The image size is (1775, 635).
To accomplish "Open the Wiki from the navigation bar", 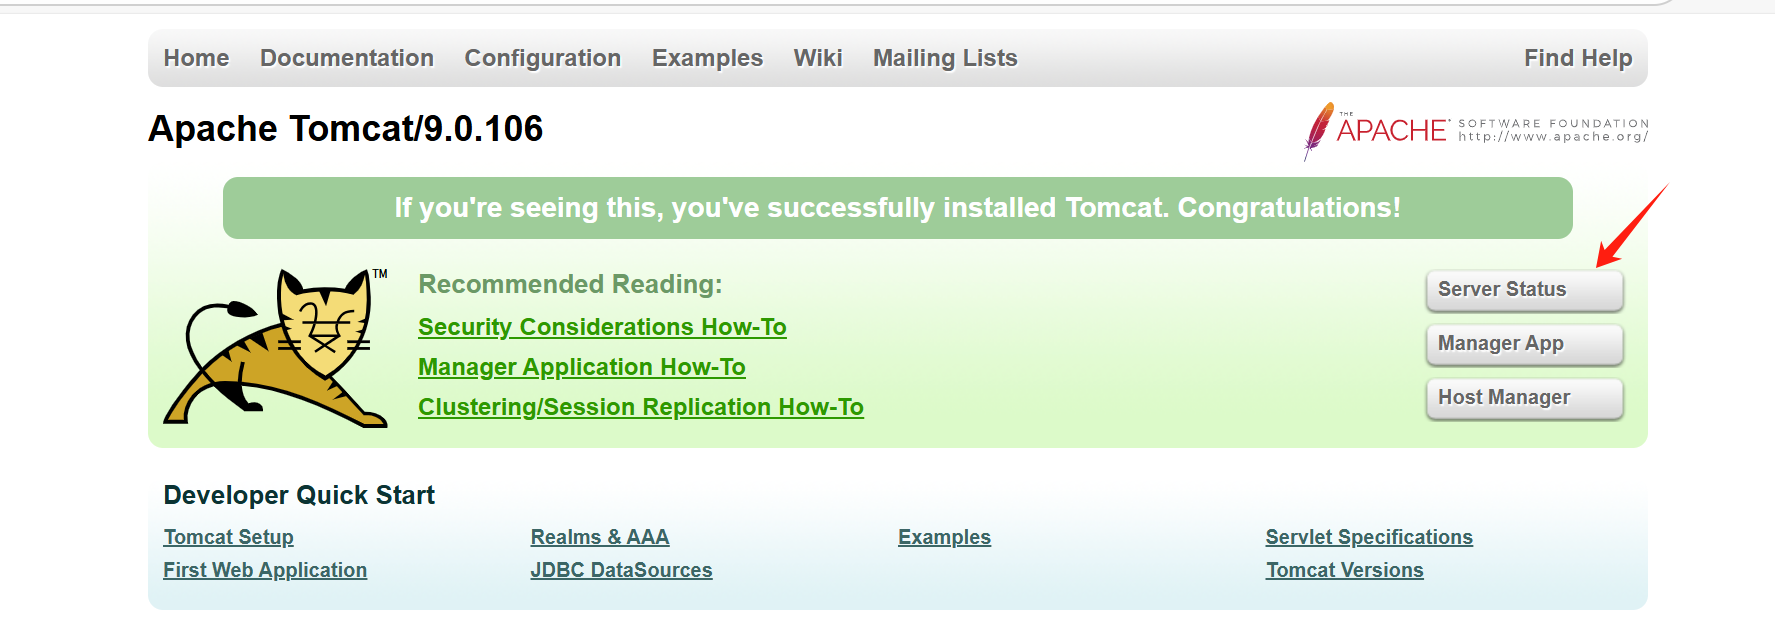I will pyautogui.click(x=818, y=58).
